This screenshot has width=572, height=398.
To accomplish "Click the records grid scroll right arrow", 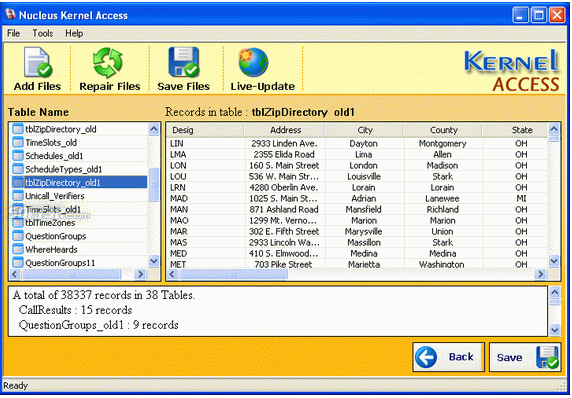I will click(541, 274).
